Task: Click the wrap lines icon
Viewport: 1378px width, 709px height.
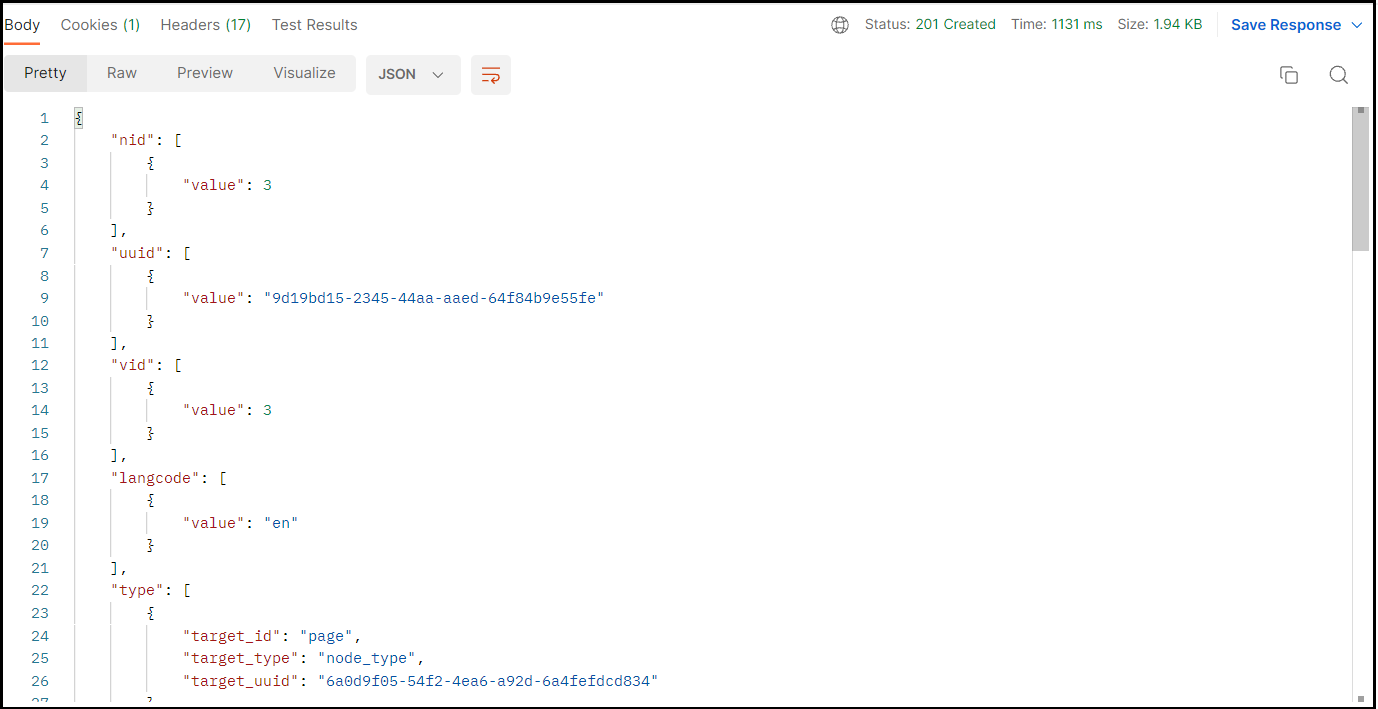Action: point(490,75)
